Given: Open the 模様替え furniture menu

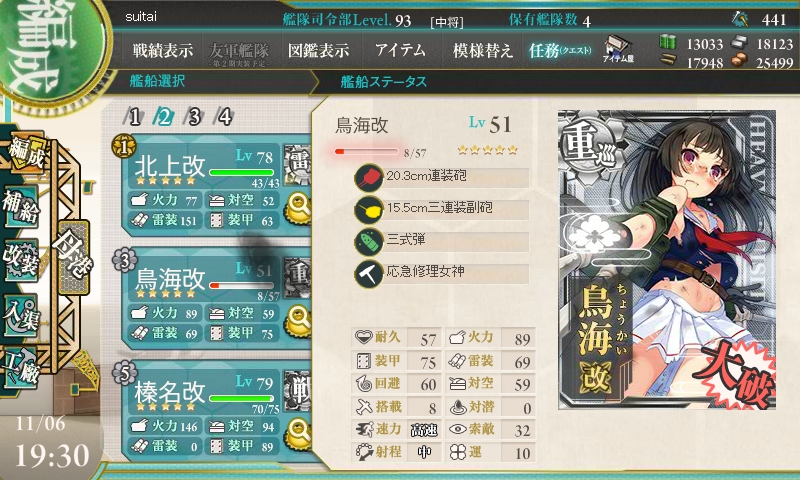Looking at the screenshot, I should coord(482,50).
